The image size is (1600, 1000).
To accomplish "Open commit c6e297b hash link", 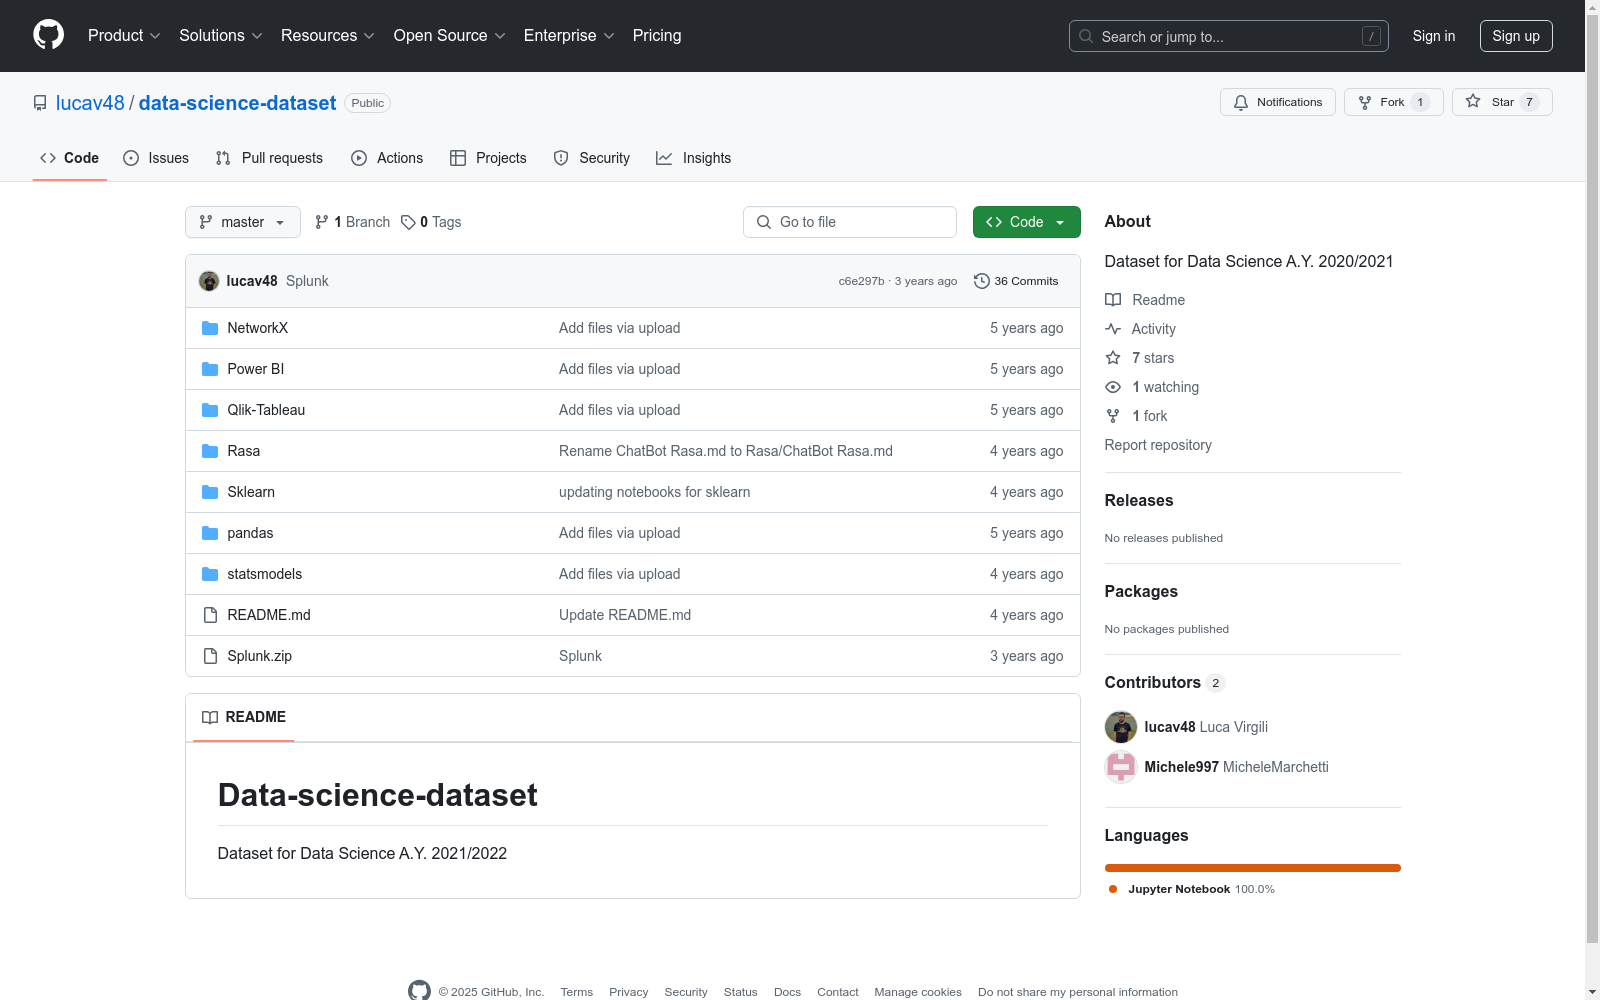I will pyautogui.click(x=862, y=281).
